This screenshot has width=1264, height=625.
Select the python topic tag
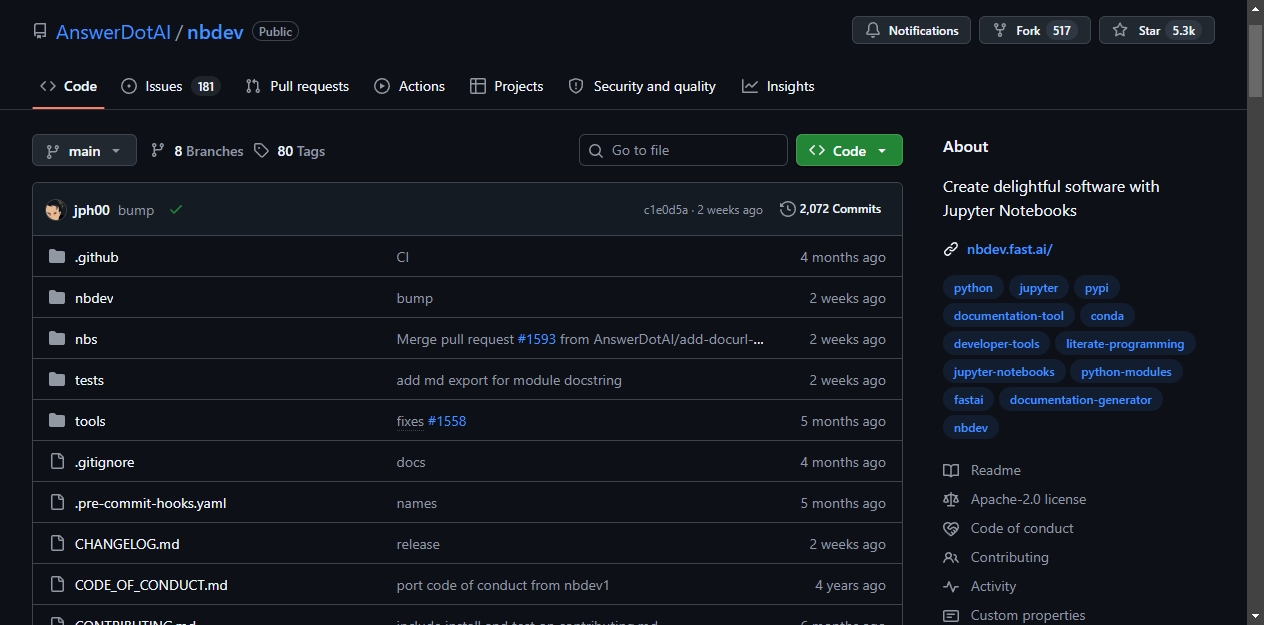[973, 288]
